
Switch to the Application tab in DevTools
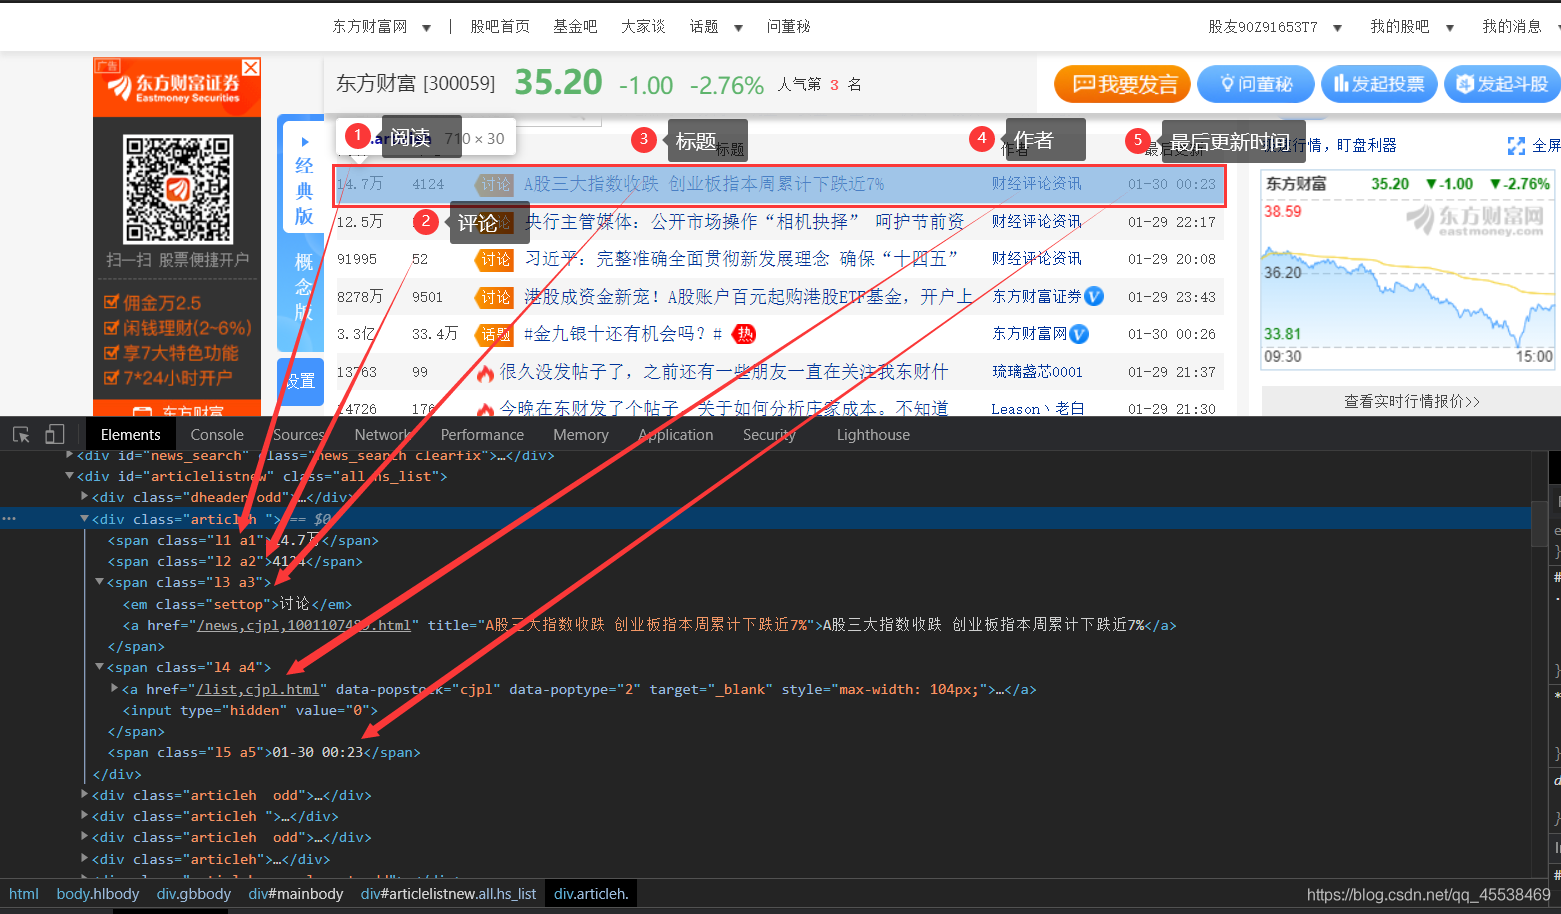tap(676, 435)
